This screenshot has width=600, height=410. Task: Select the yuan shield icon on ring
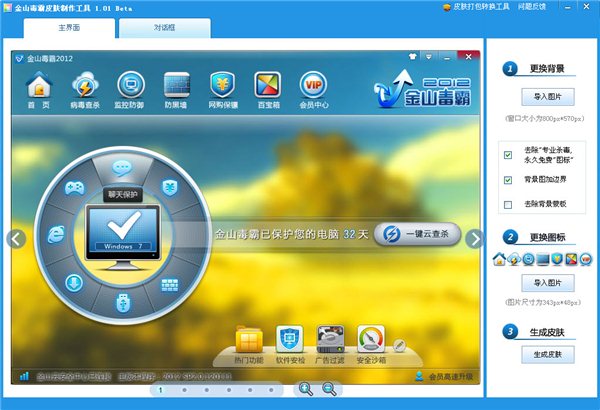[170, 188]
